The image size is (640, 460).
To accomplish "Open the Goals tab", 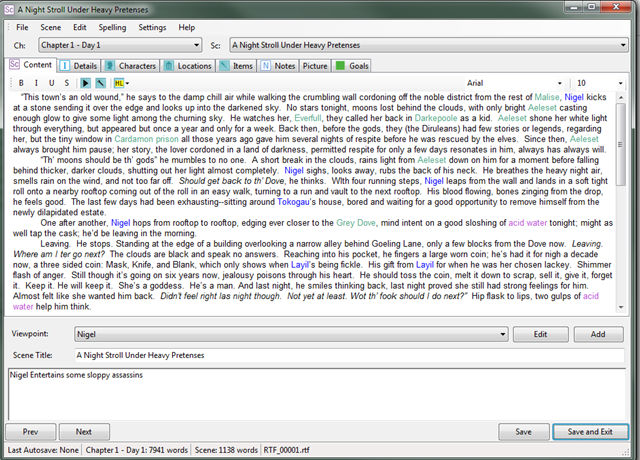I will click(352, 66).
